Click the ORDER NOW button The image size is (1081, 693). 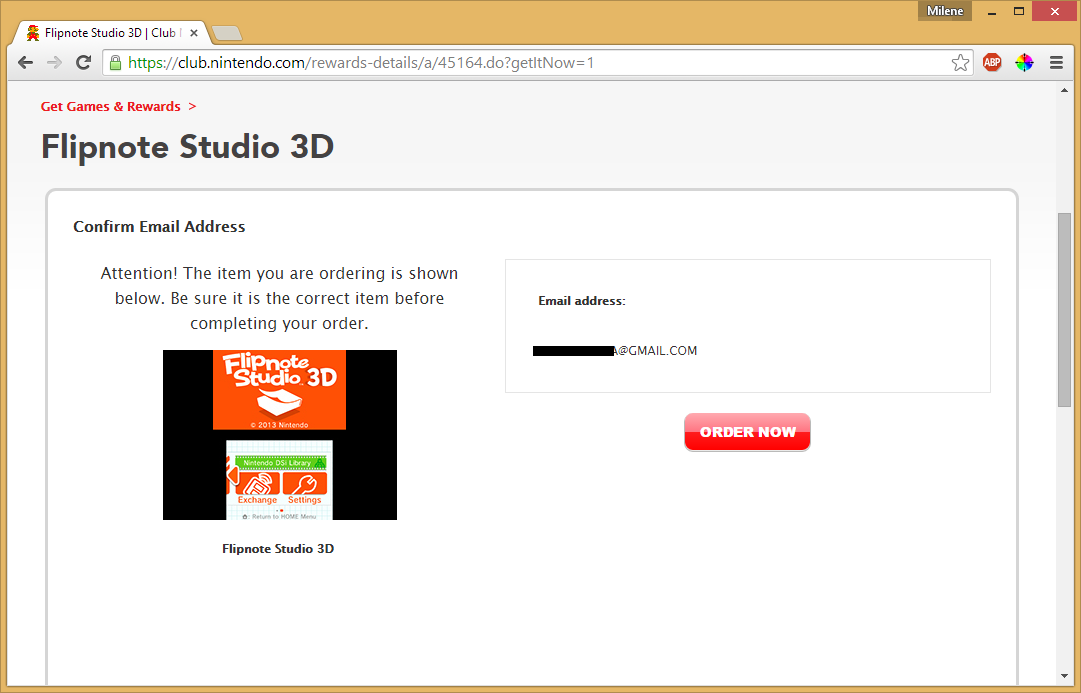747,431
